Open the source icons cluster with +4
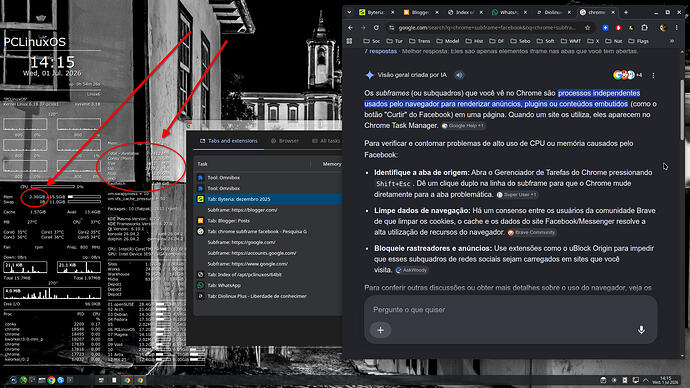 628,75
